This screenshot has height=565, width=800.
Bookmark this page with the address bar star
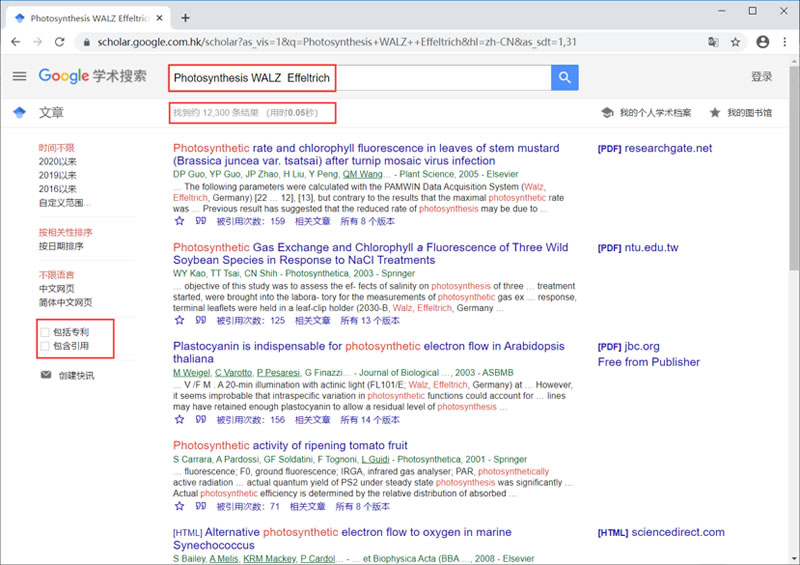point(735,42)
